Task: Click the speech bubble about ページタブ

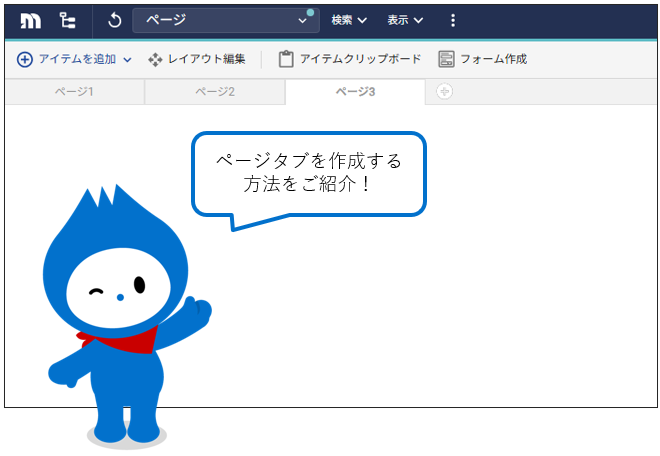Action: click(x=308, y=172)
